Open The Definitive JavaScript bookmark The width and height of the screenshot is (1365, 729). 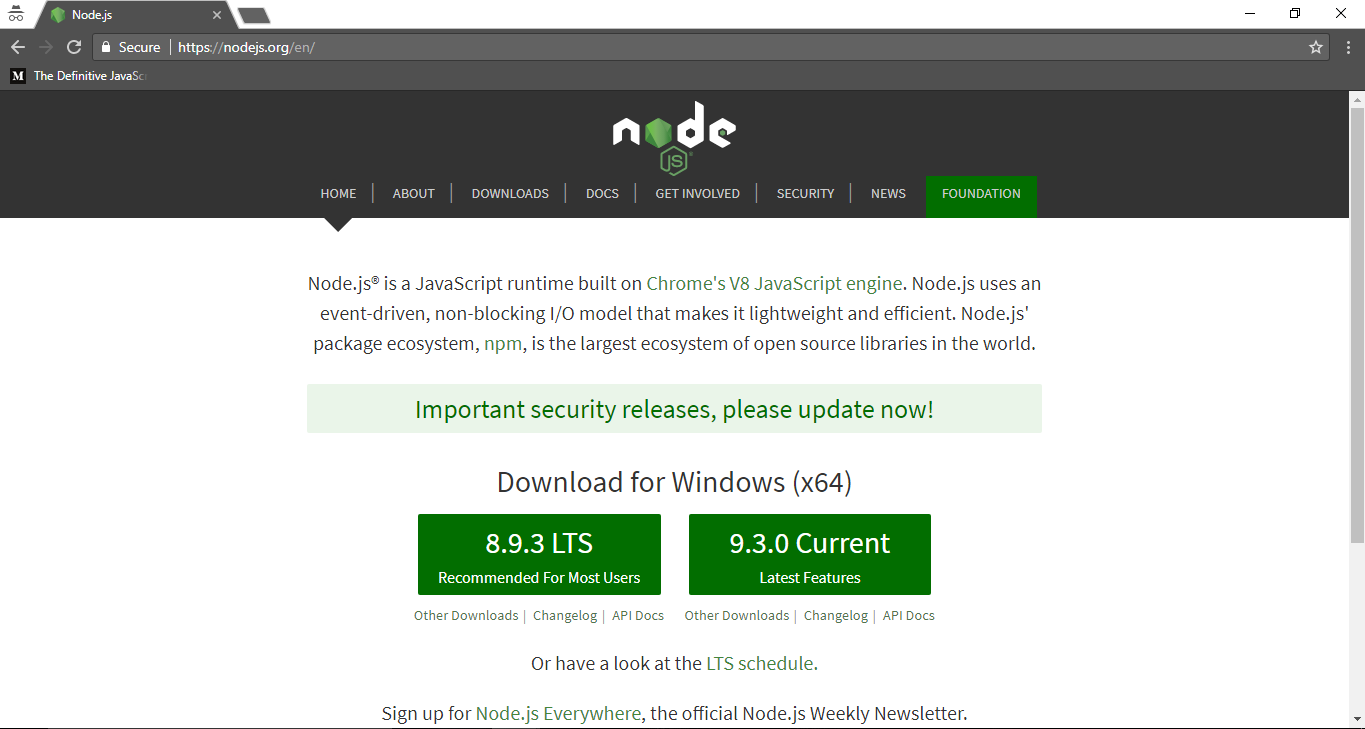[78, 75]
